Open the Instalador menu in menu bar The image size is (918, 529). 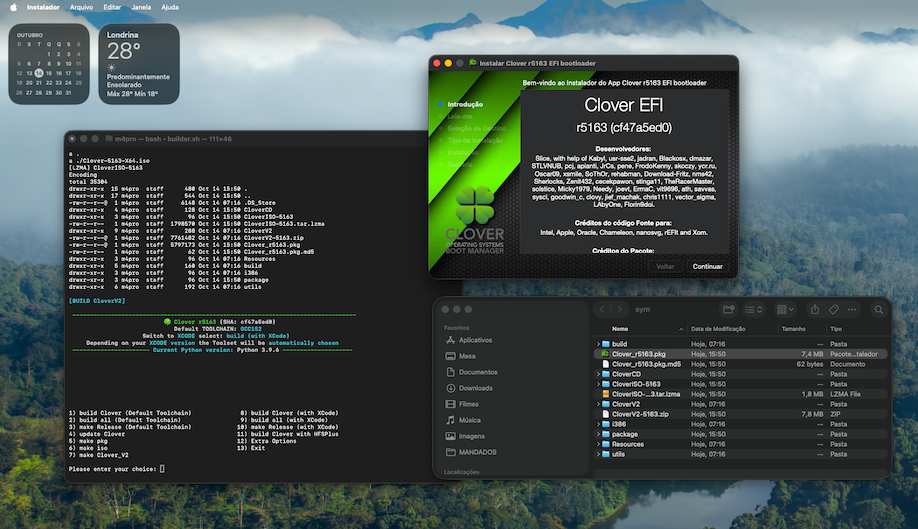[43, 7]
